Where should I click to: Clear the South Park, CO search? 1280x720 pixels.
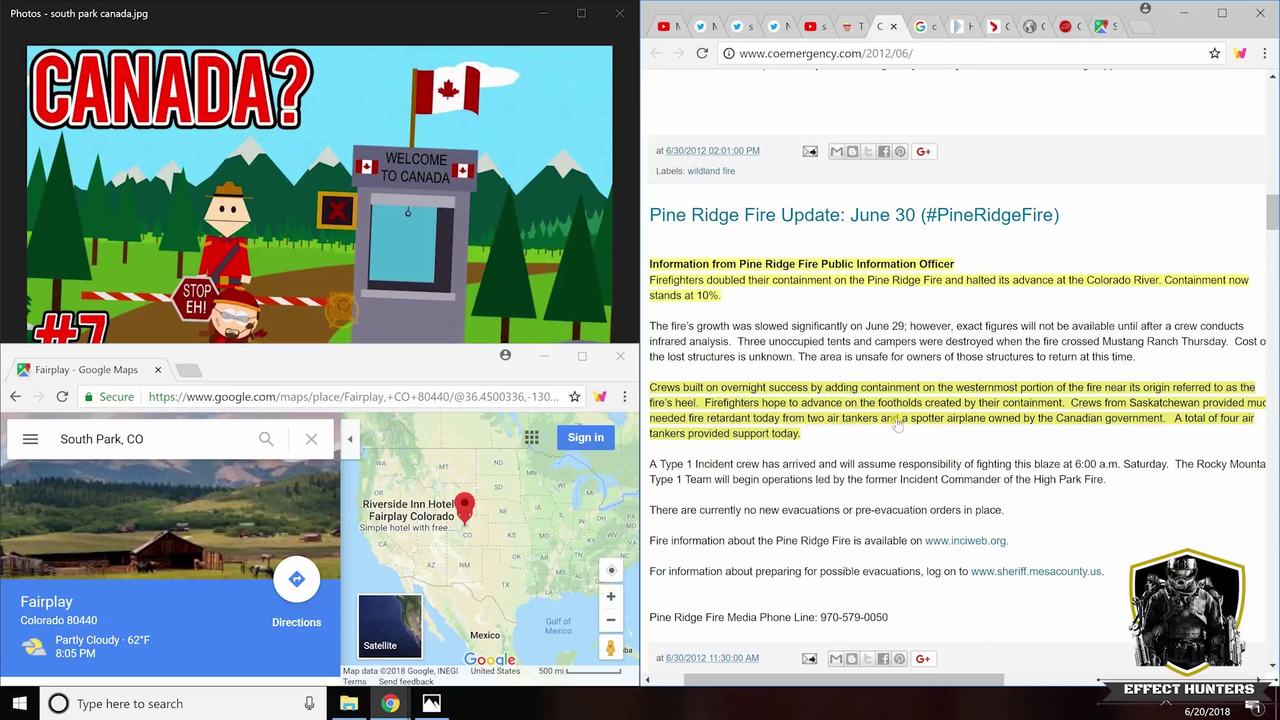click(x=311, y=439)
